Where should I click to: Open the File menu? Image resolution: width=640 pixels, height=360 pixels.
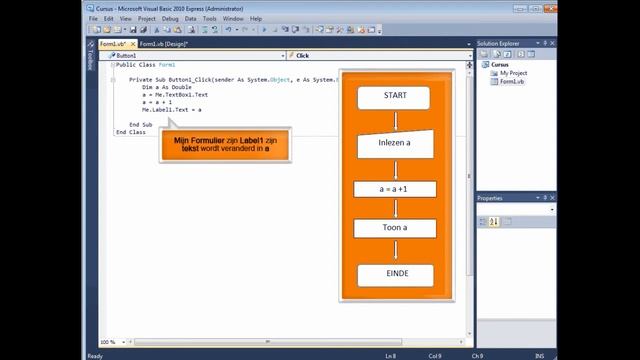point(93,19)
